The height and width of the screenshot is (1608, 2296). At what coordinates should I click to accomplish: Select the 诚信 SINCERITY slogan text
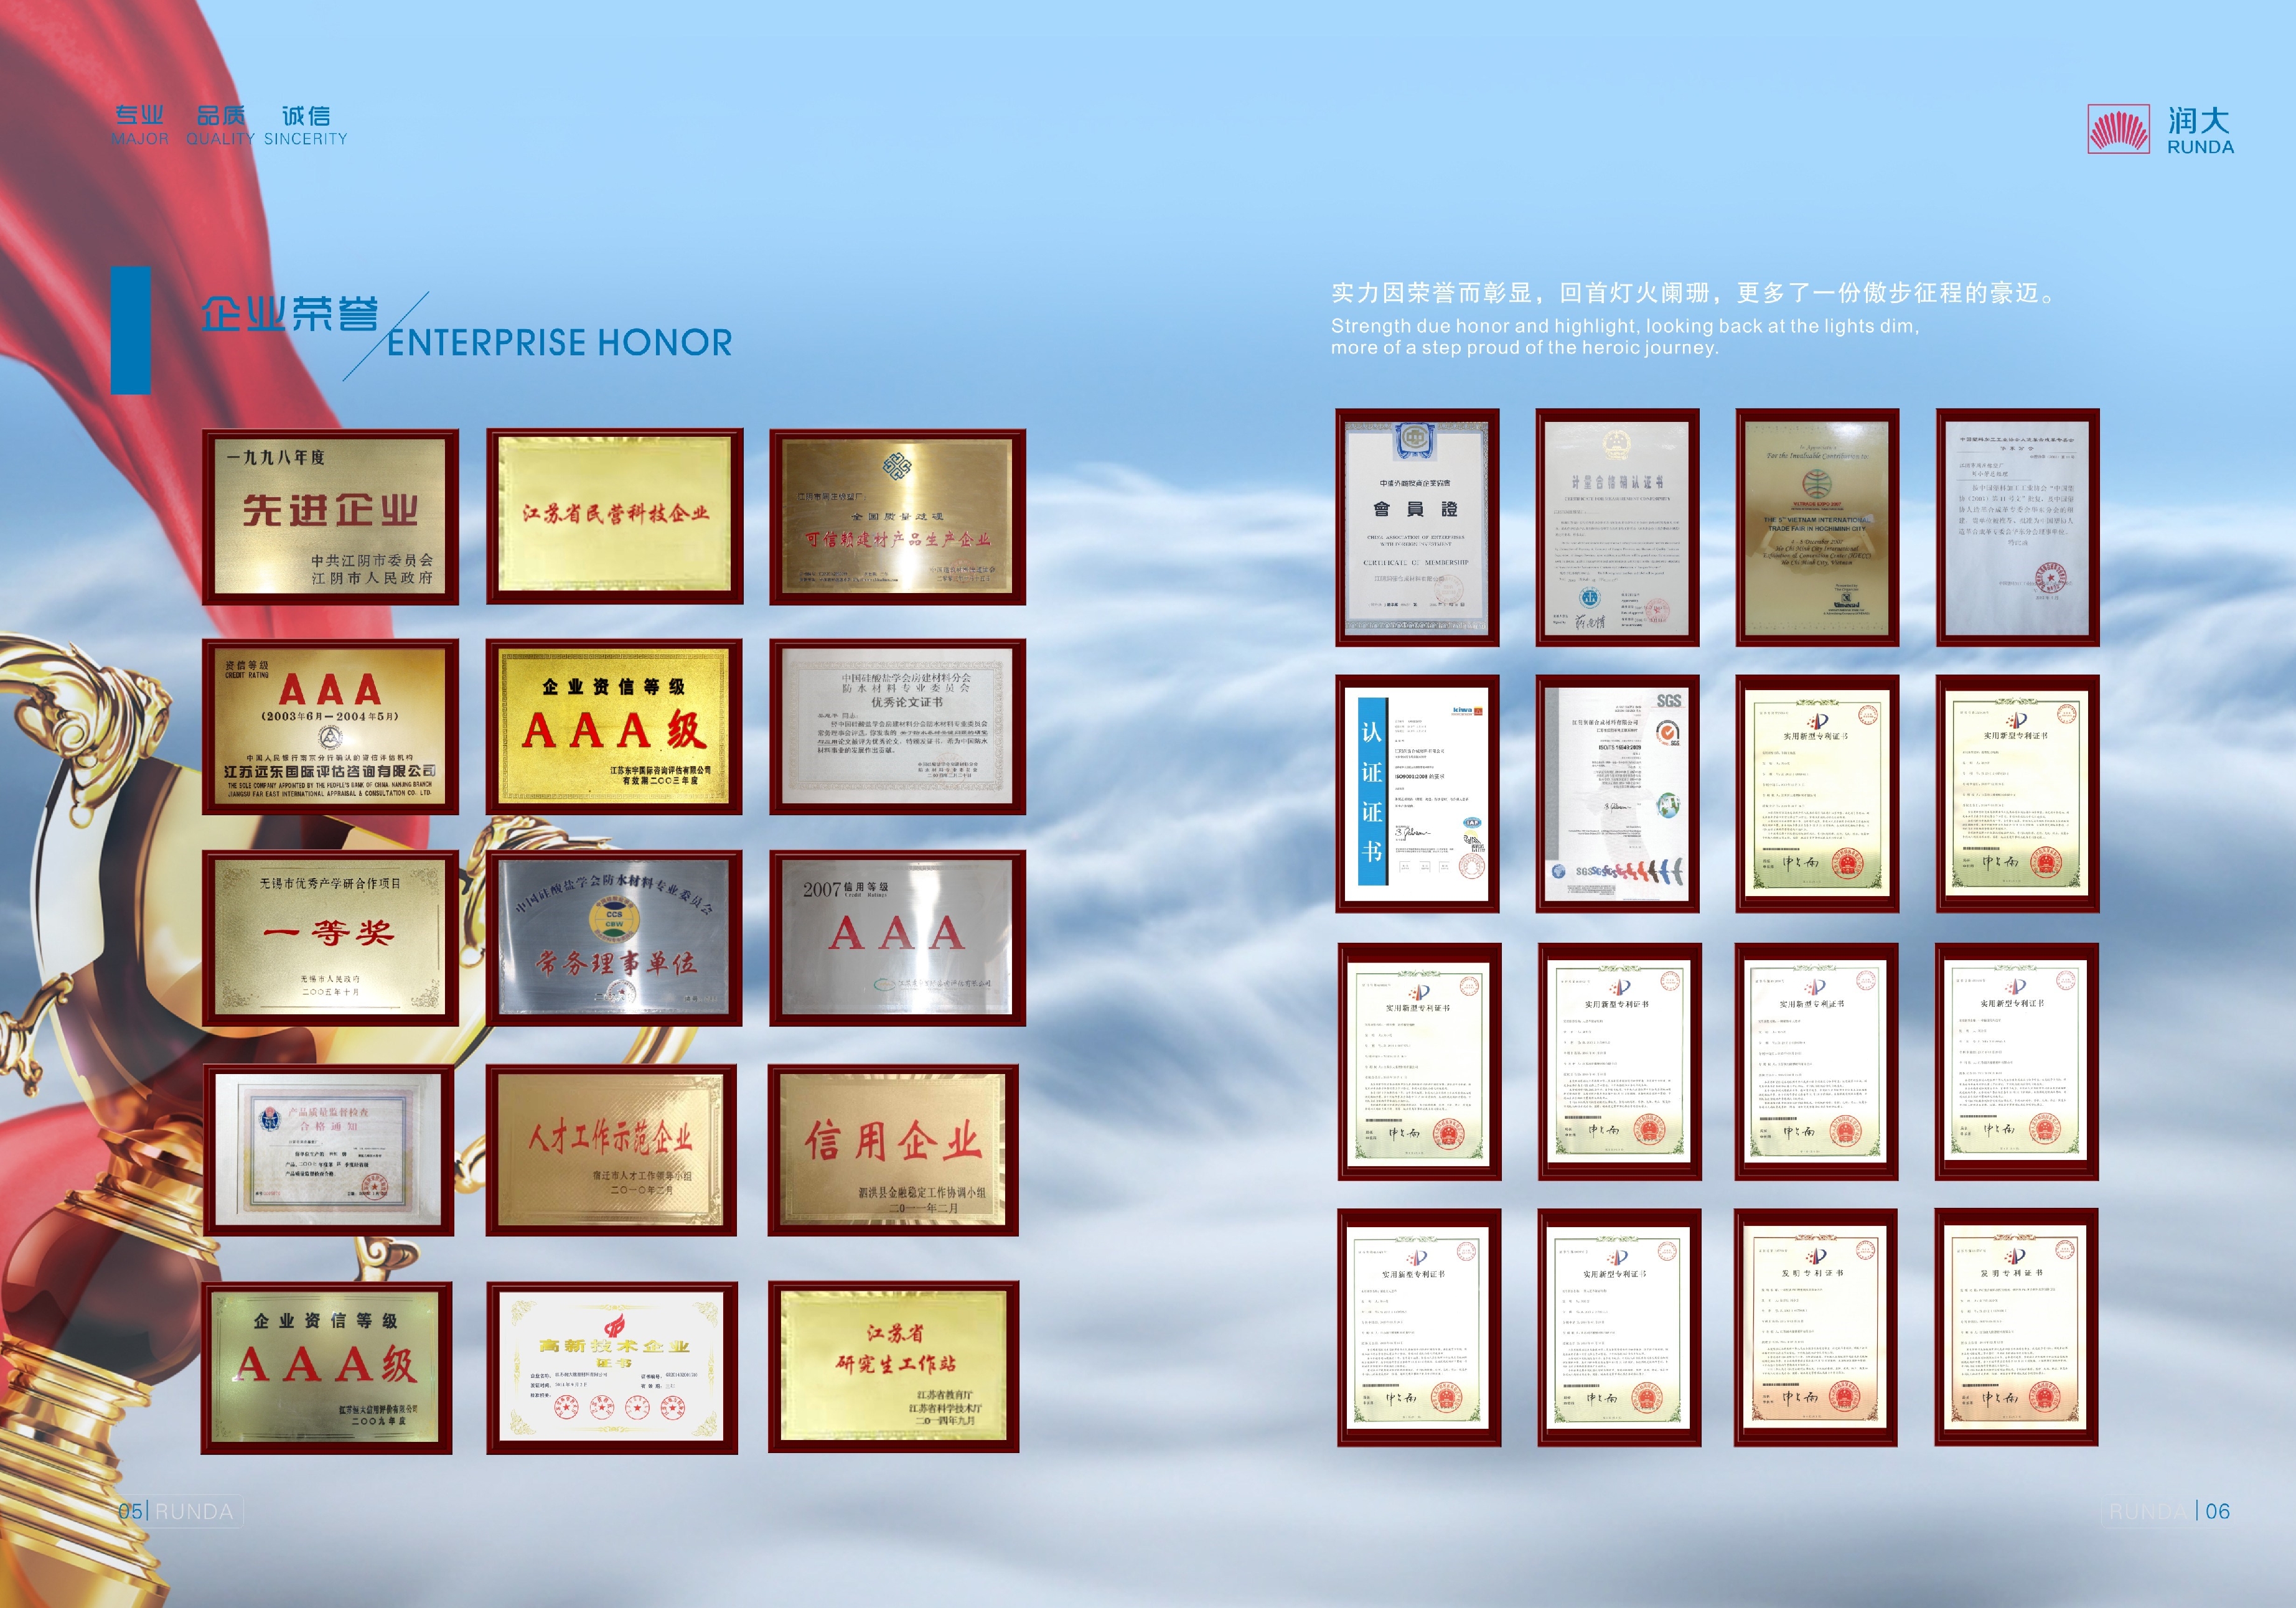click(x=306, y=126)
